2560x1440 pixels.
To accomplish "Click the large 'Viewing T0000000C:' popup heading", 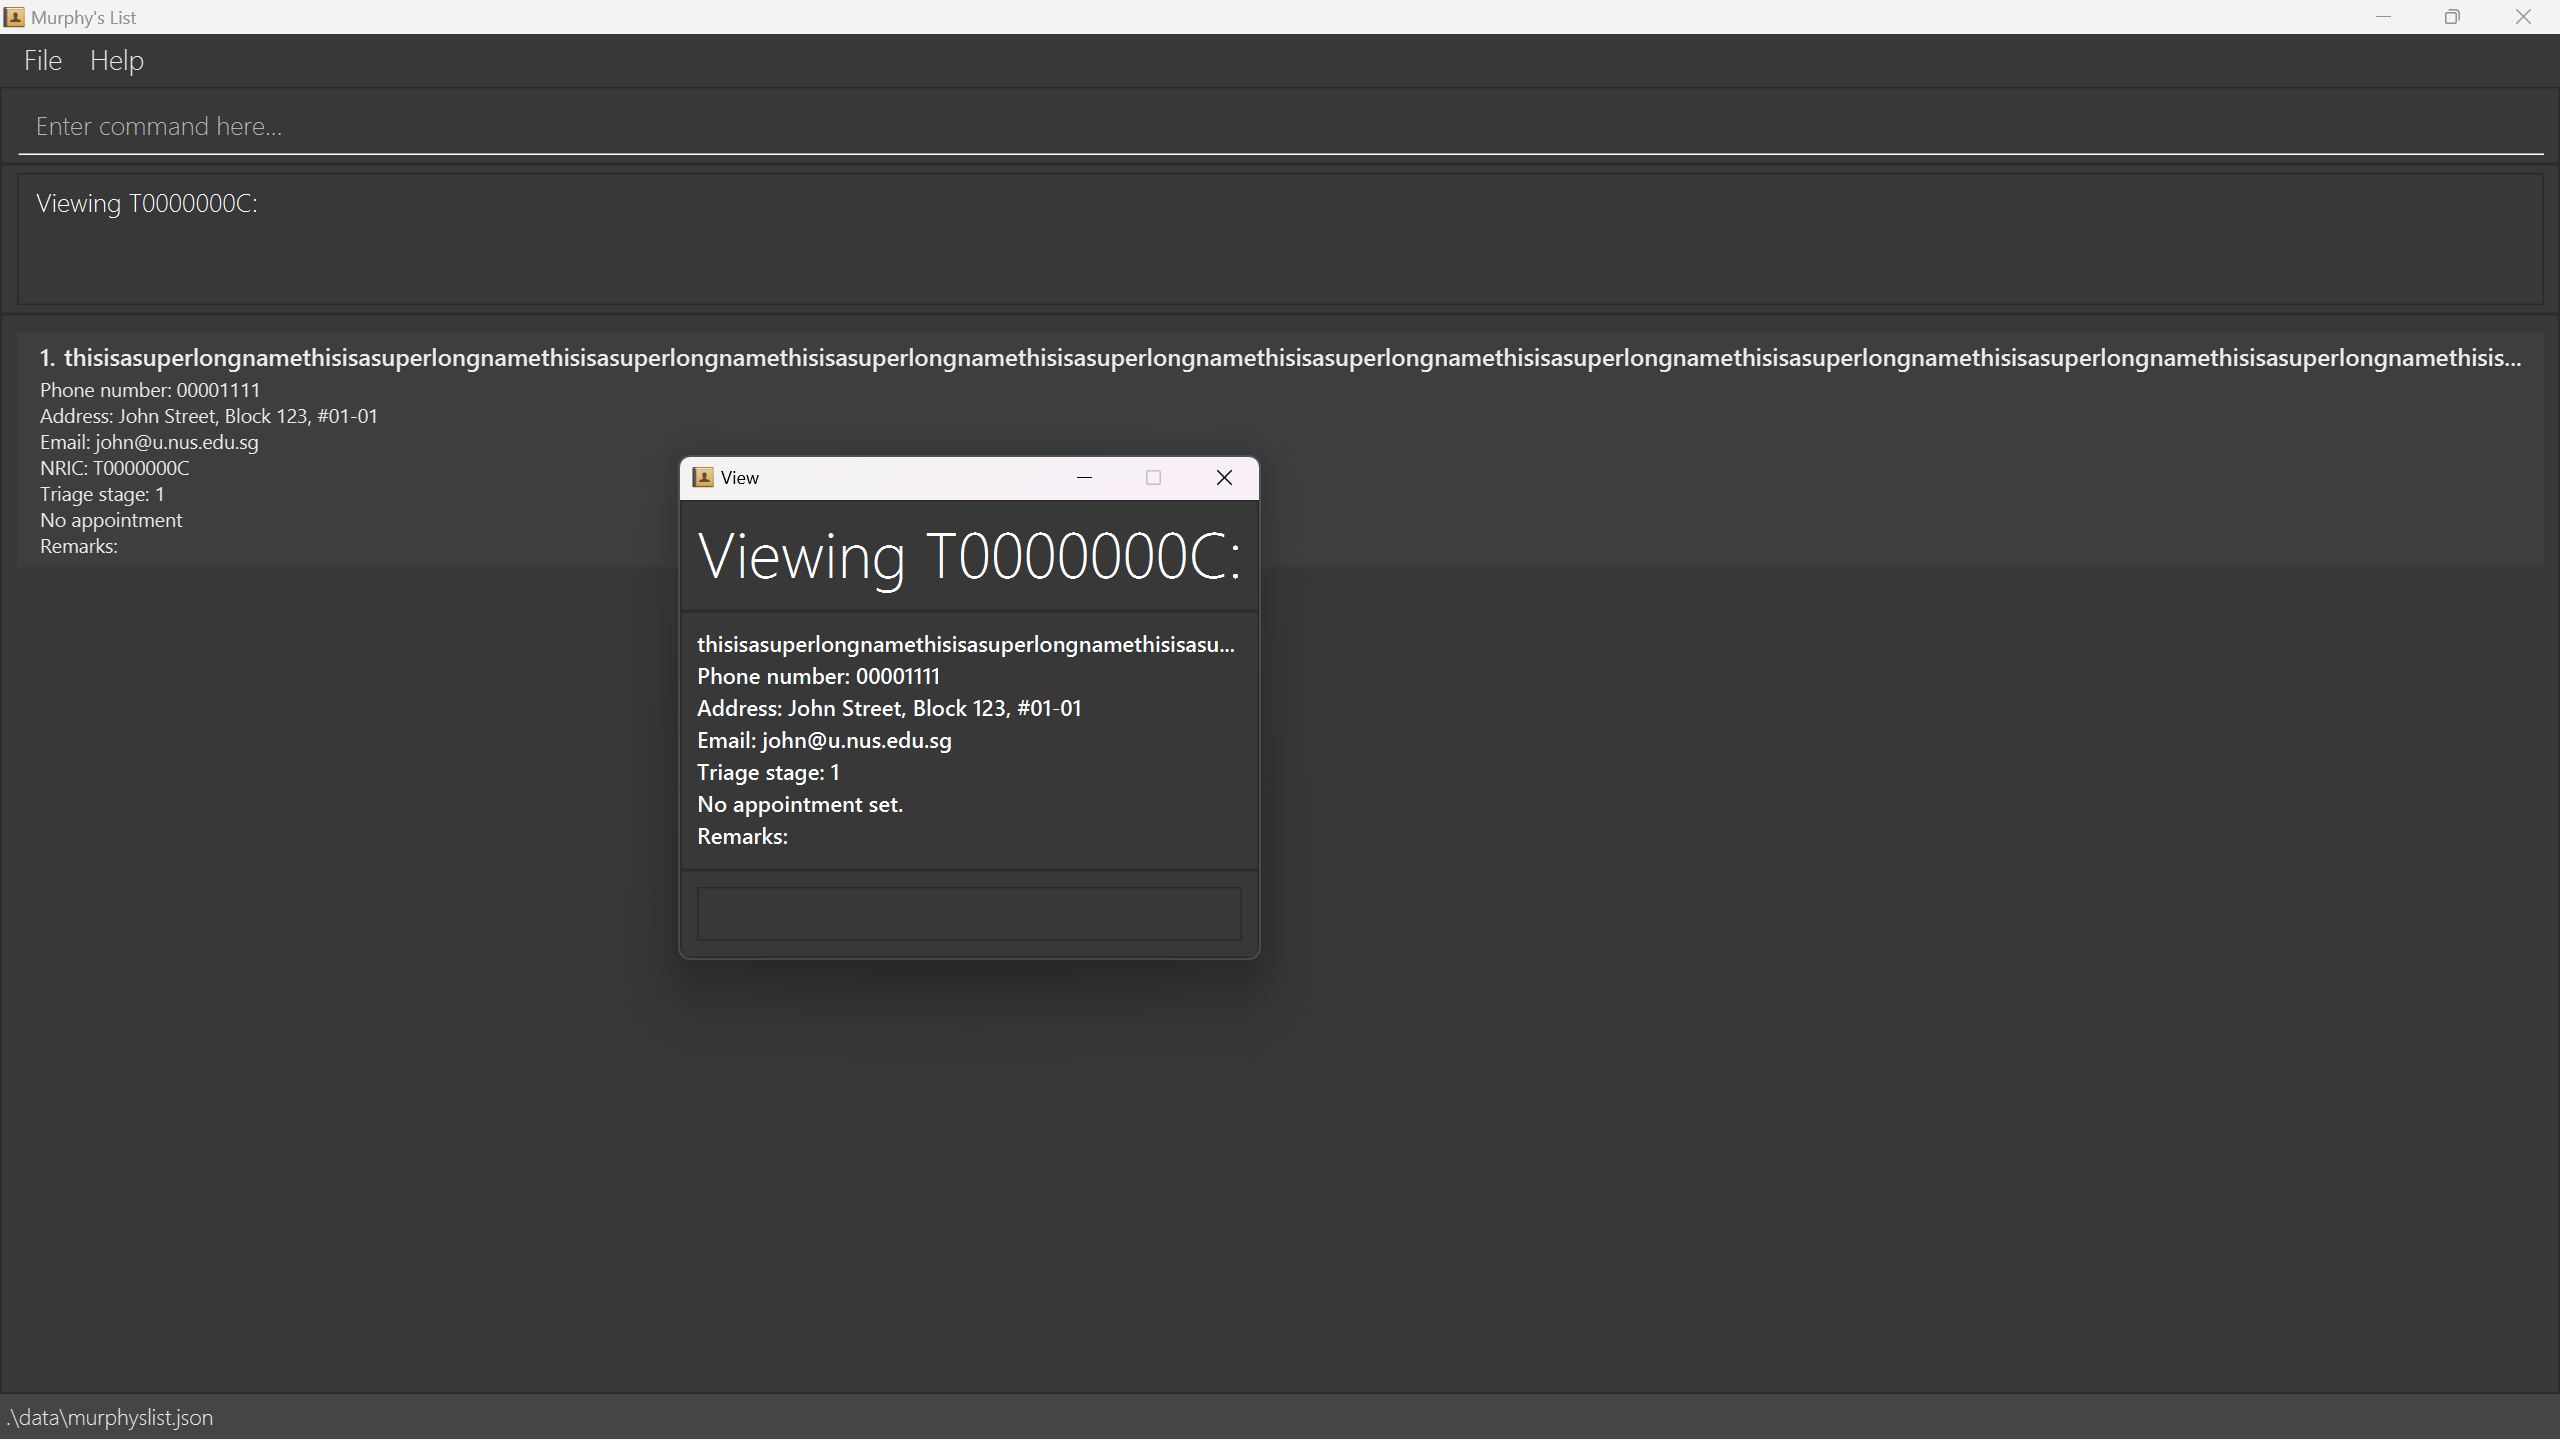I will (968, 556).
